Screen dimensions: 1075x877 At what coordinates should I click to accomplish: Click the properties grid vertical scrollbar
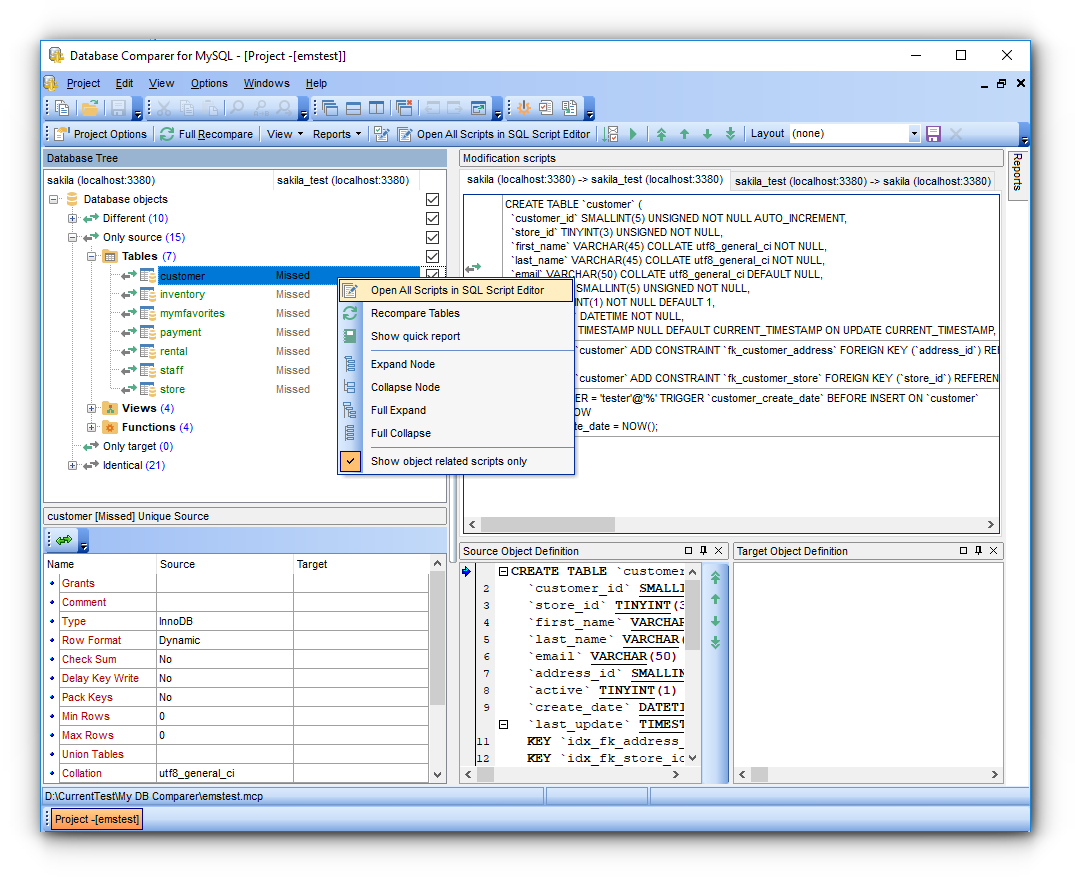tap(437, 669)
